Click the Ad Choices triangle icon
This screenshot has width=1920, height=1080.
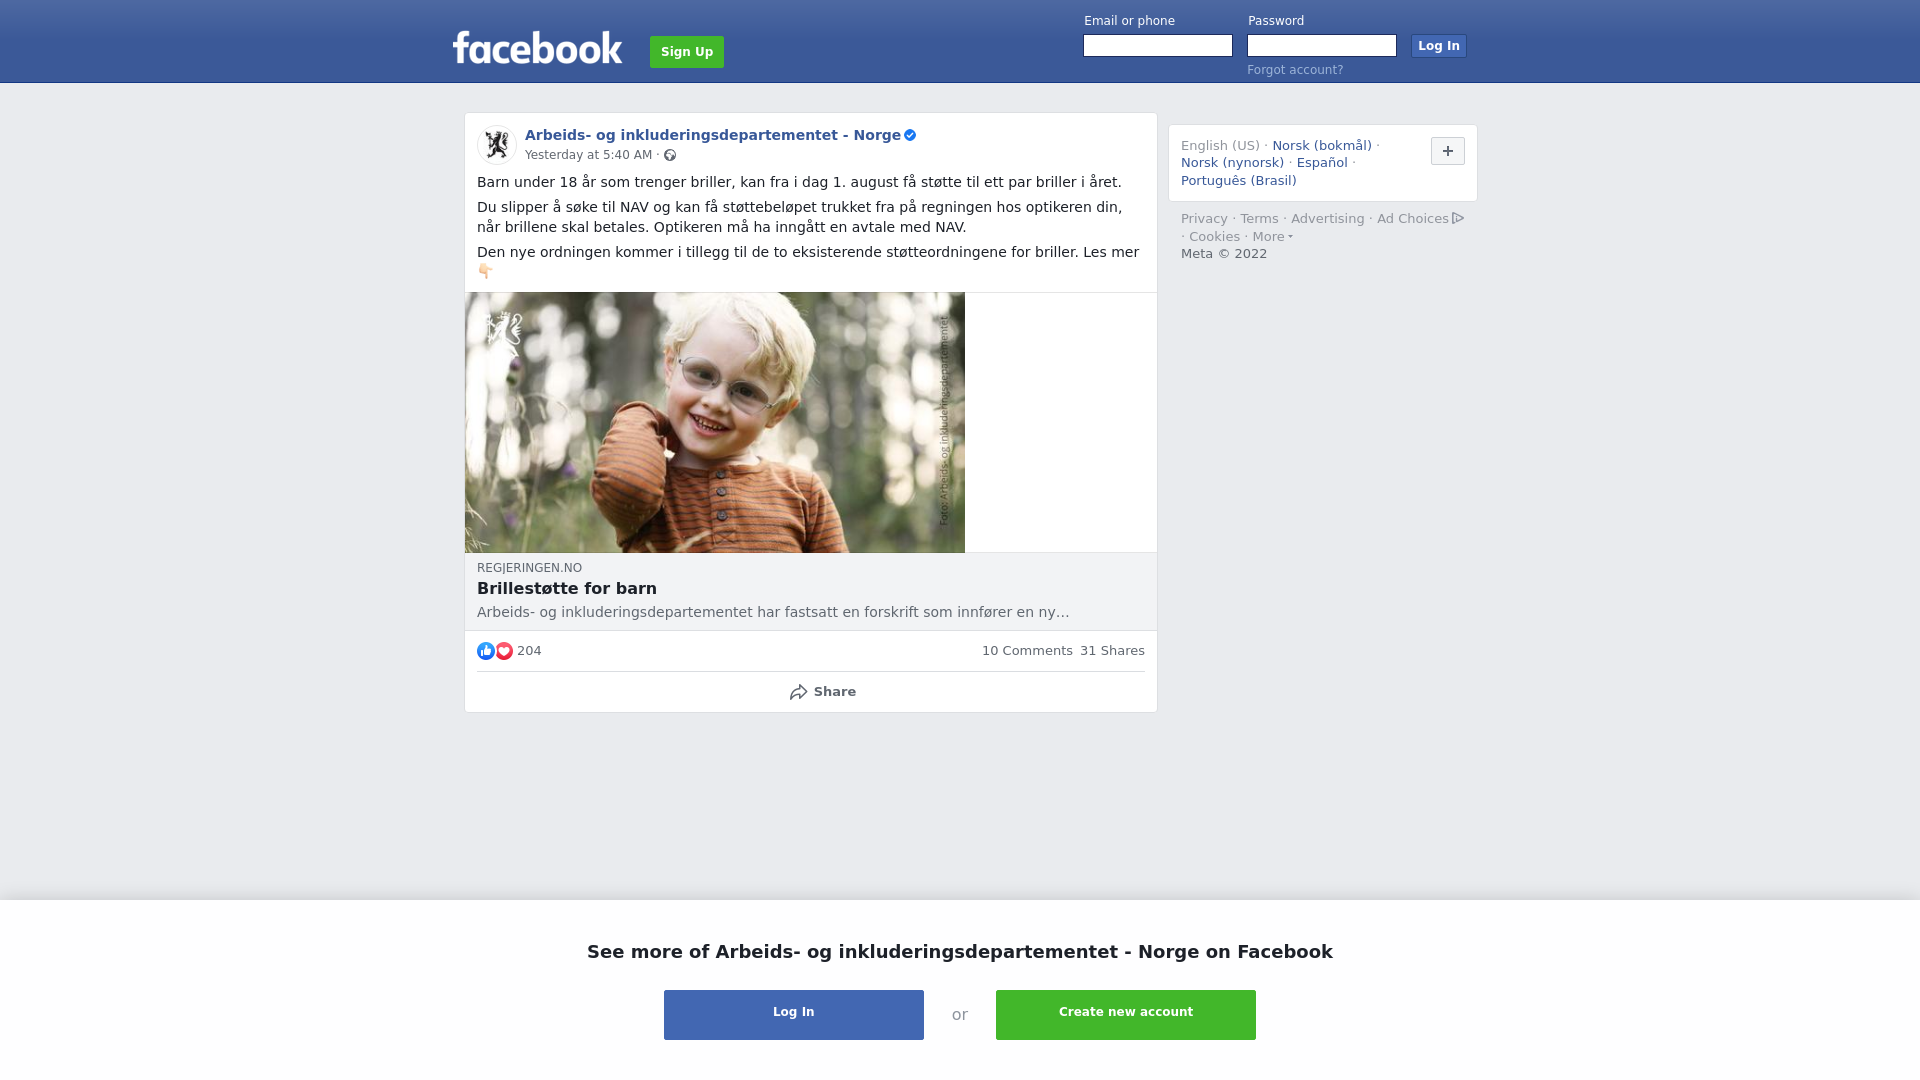tap(1458, 218)
